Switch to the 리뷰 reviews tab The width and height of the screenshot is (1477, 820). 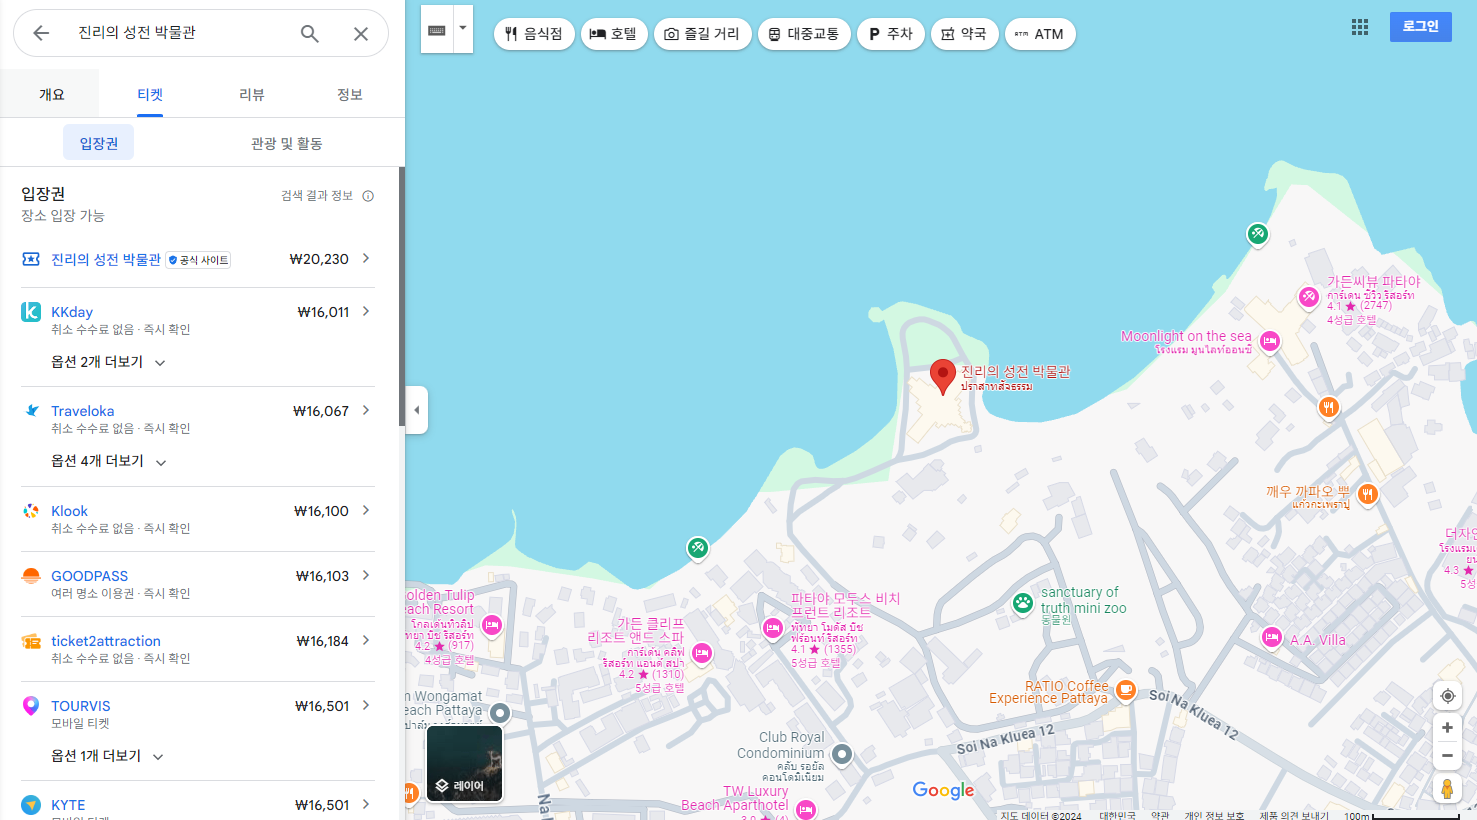point(252,94)
